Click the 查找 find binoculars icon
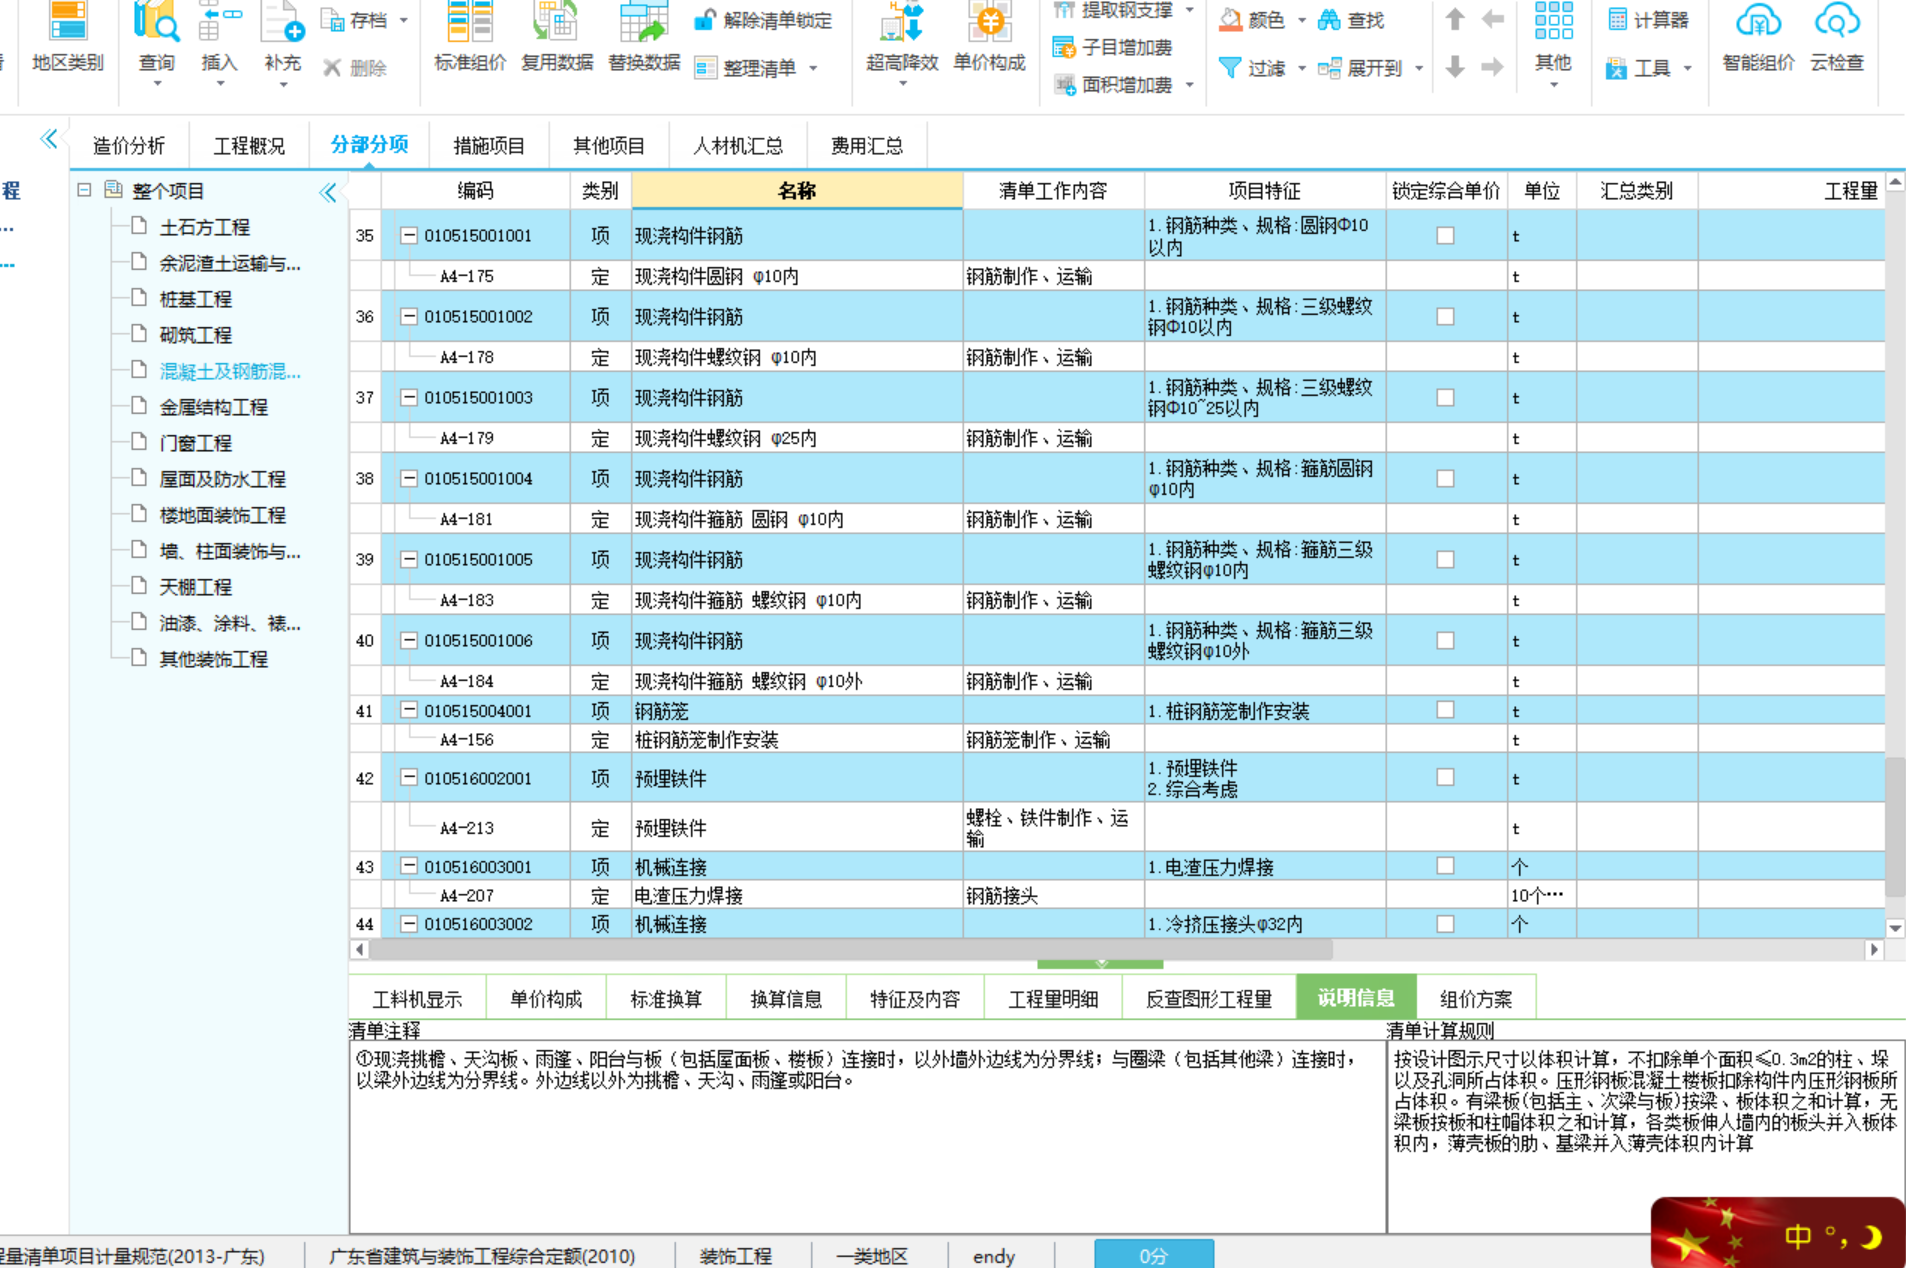 pyautogui.click(x=1329, y=19)
